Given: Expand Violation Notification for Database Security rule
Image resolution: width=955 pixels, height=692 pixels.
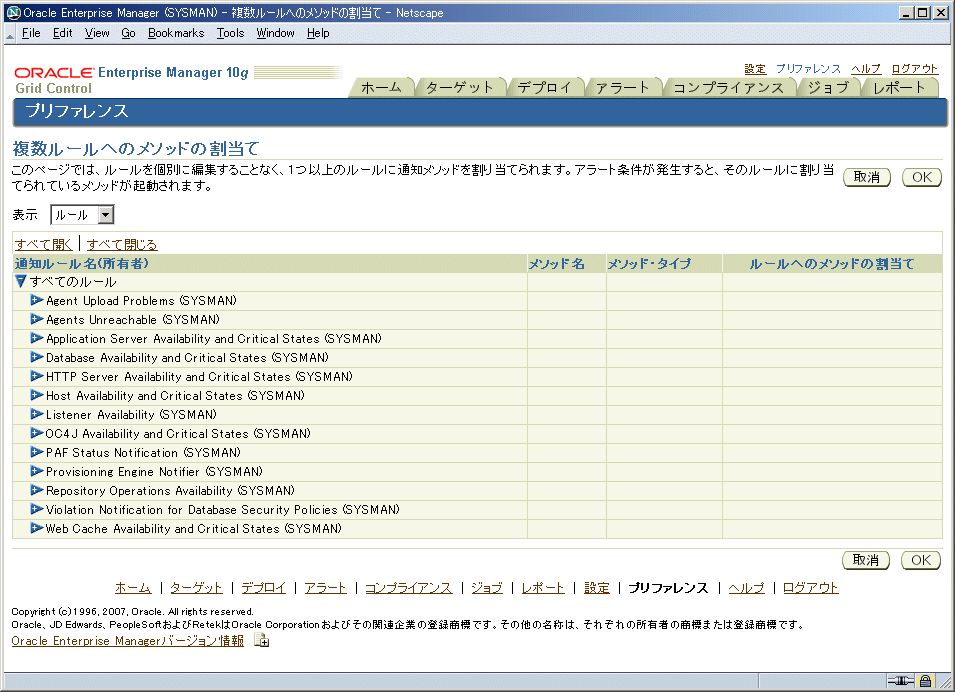Looking at the screenshot, I should coord(37,509).
